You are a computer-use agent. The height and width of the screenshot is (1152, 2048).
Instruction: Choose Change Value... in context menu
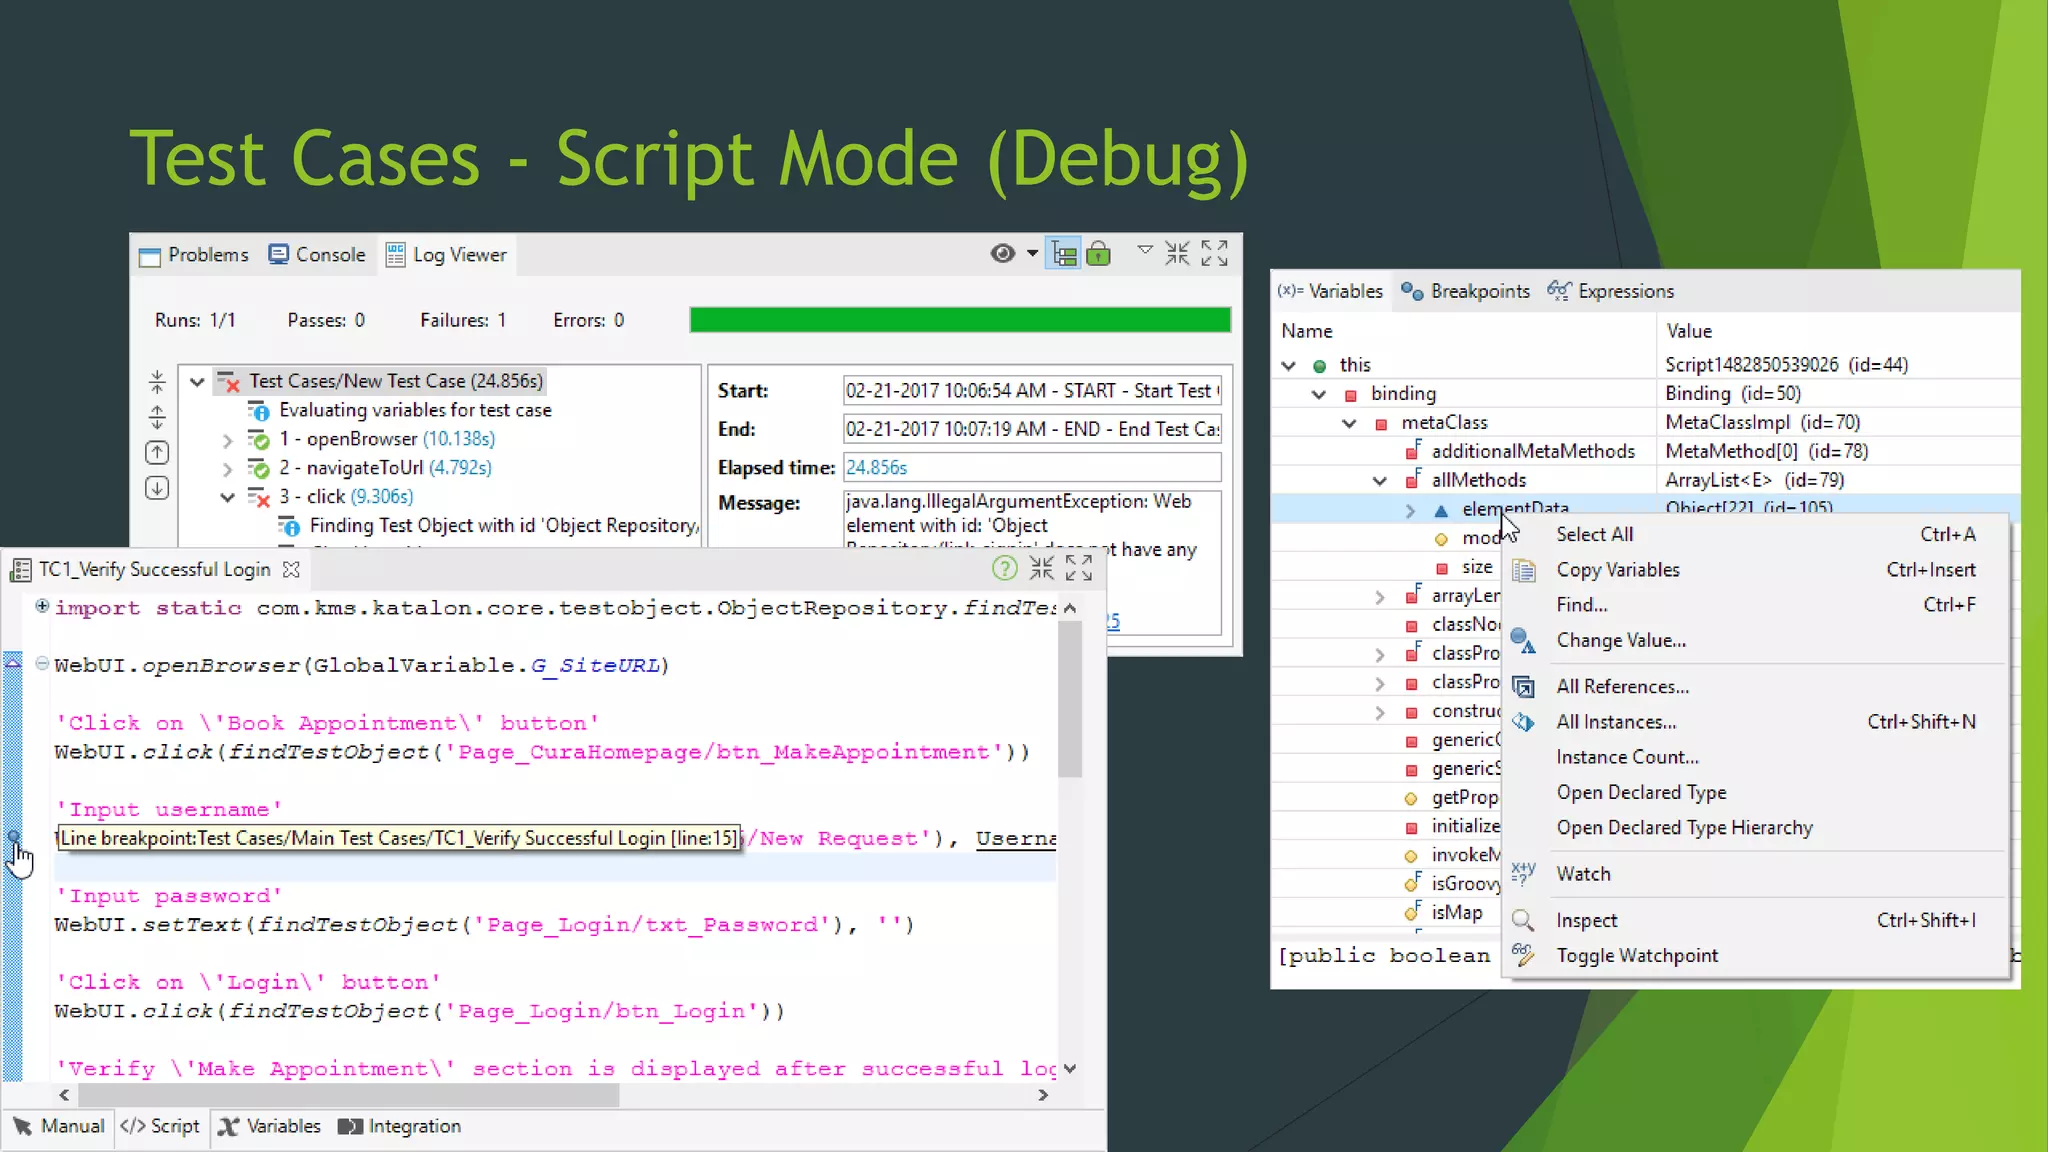[x=1758, y=641]
